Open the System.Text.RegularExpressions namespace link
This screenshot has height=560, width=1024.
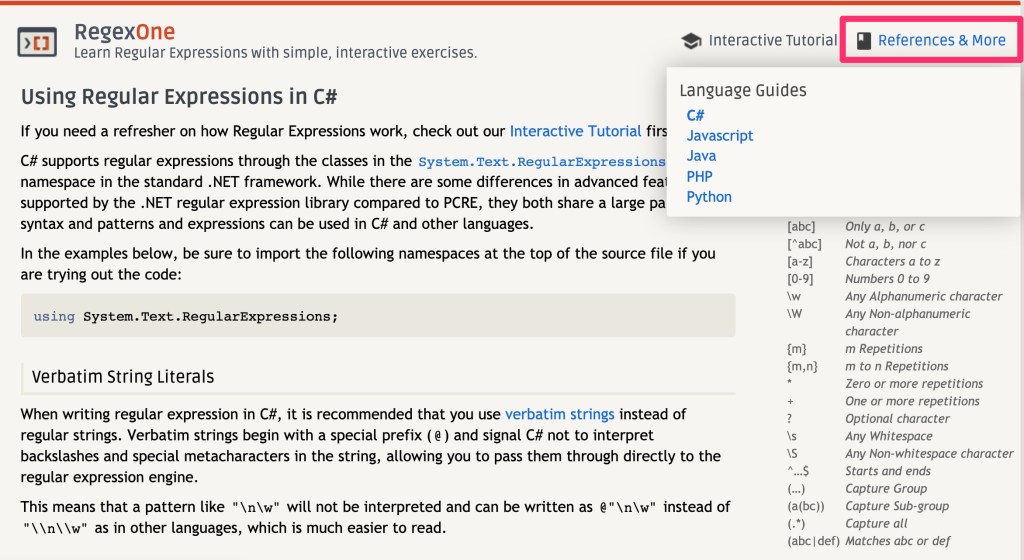coord(542,161)
